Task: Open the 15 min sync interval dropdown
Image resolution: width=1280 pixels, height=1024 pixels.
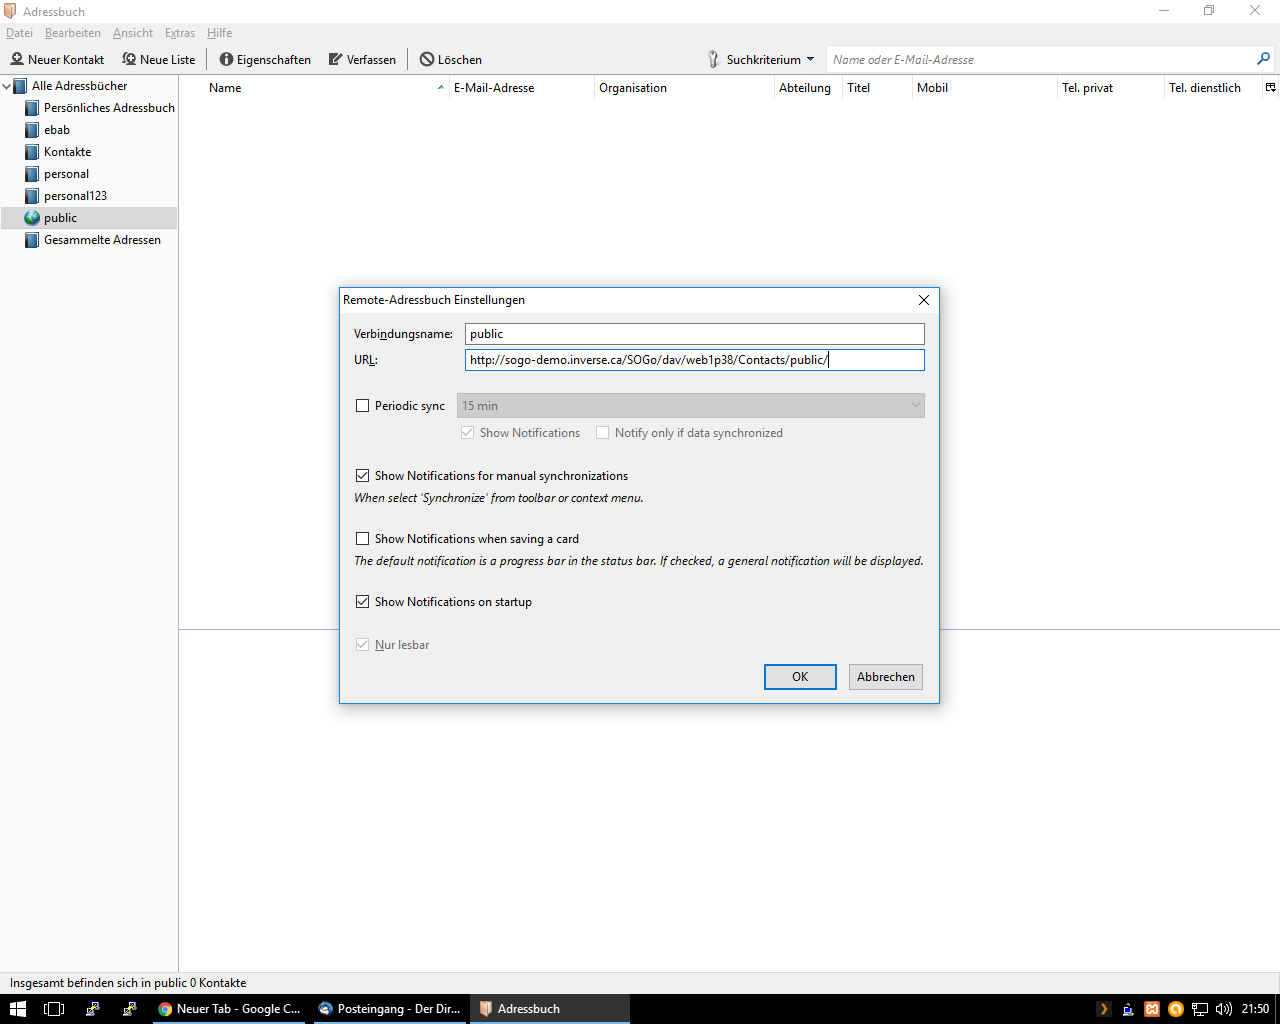Action: [x=690, y=406]
